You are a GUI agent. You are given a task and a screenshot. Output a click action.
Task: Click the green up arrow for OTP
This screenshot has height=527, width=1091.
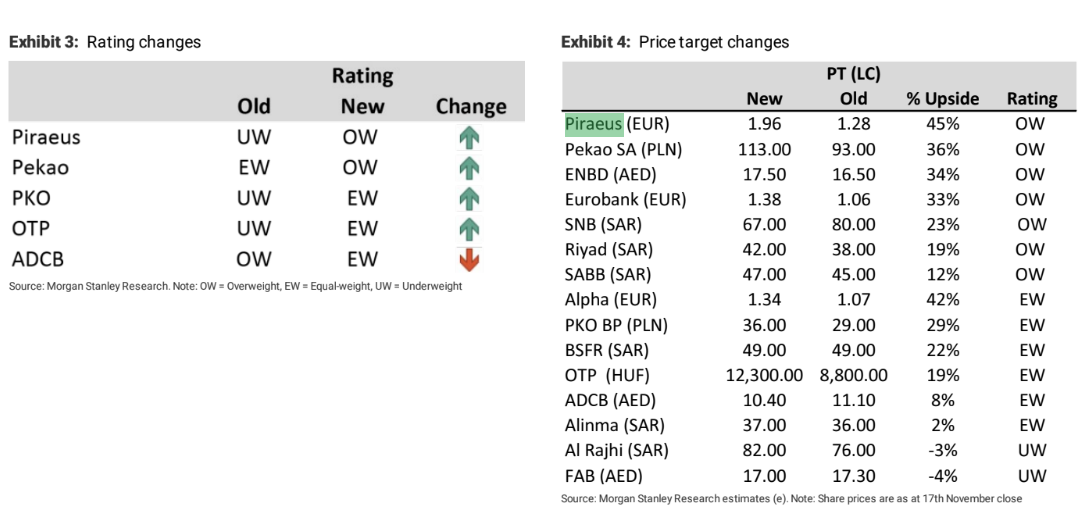pos(470,229)
